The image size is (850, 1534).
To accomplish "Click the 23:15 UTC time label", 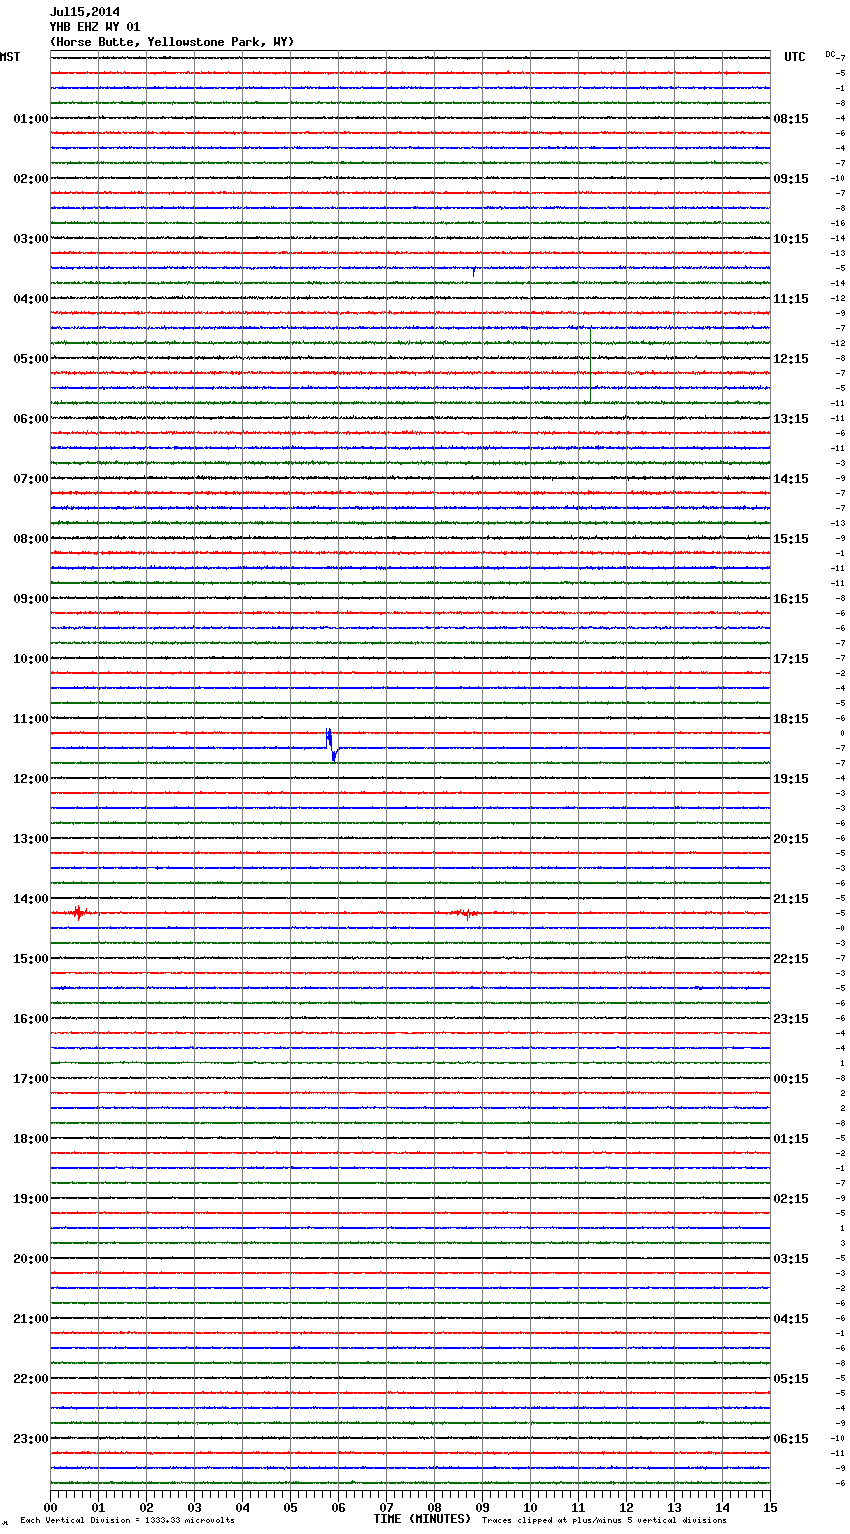I will pos(791,1019).
